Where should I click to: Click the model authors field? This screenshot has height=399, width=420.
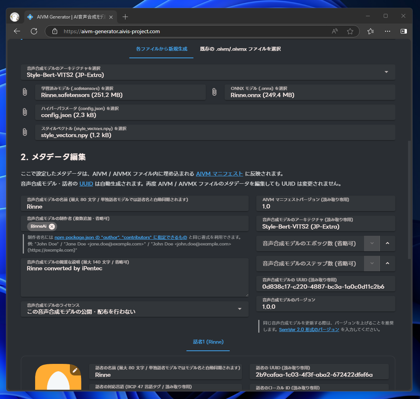(x=134, y=223)
